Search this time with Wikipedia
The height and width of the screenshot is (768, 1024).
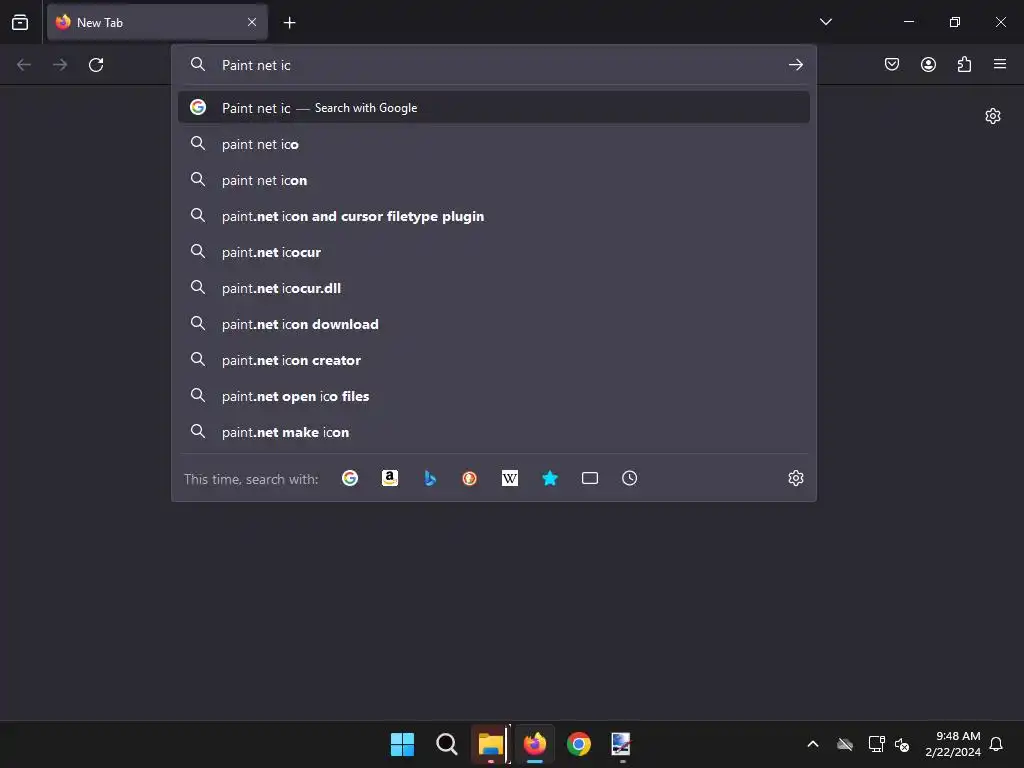509,478
